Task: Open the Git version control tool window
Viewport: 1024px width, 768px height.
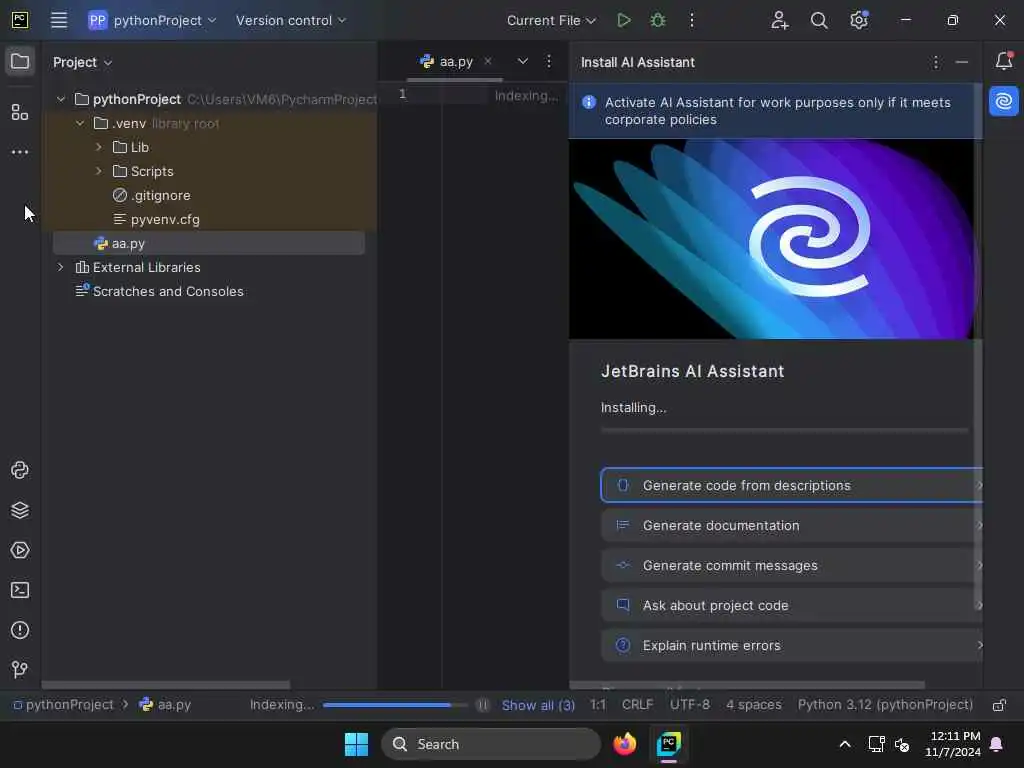Action: pos(20,669)
